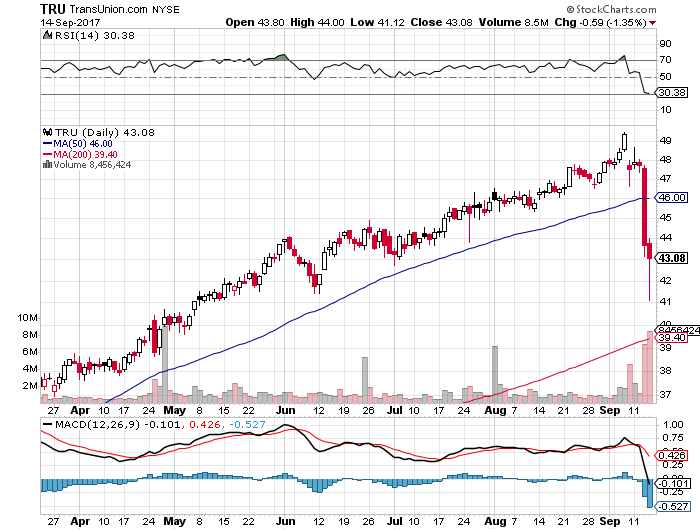
Task: Click the 0.426 MACD signal value tag
Action: tap(667, 456)
